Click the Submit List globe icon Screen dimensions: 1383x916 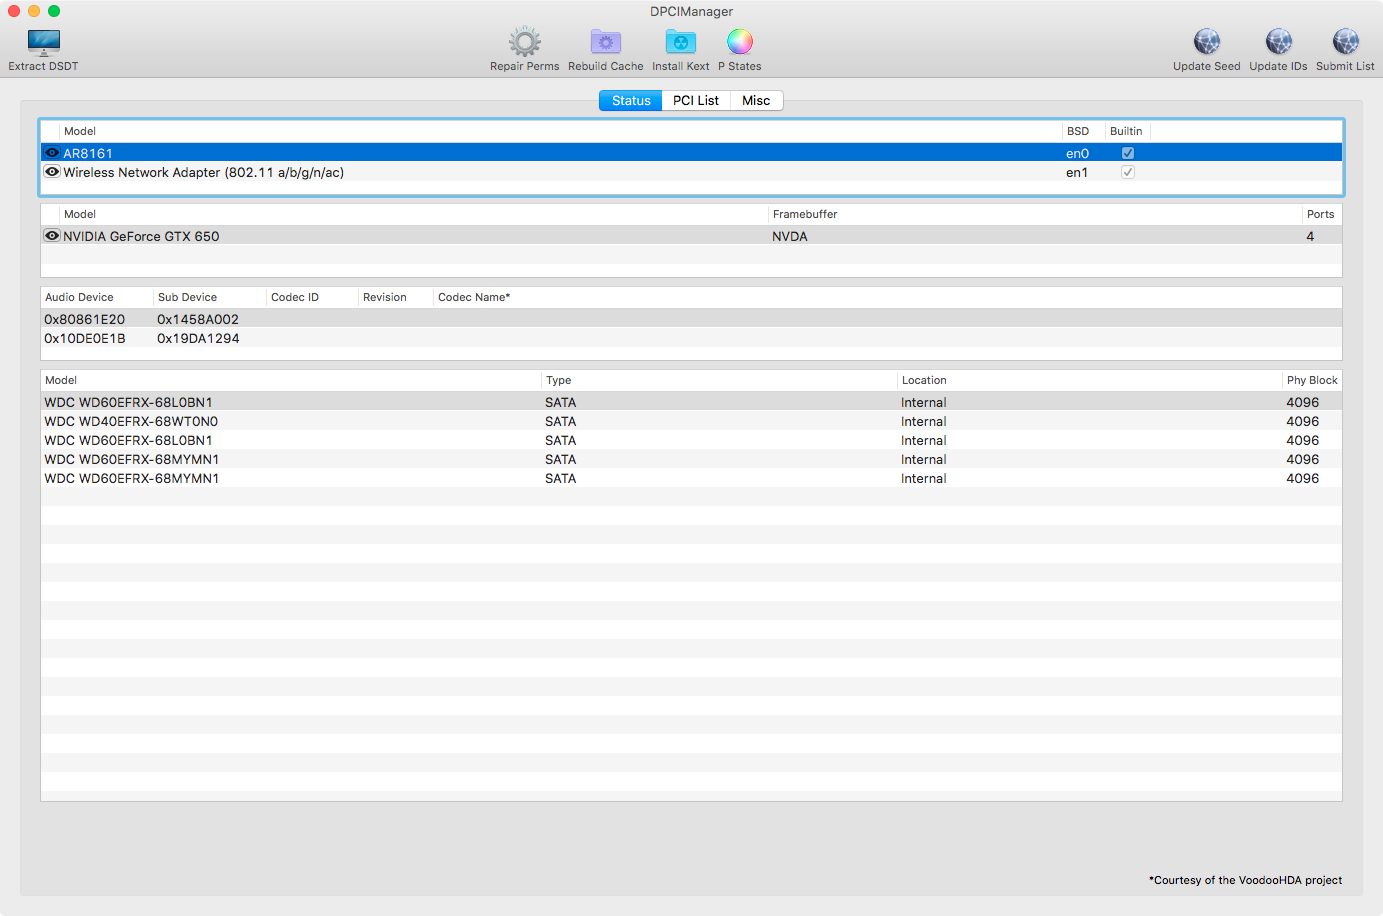click(x=1345, y=42)
